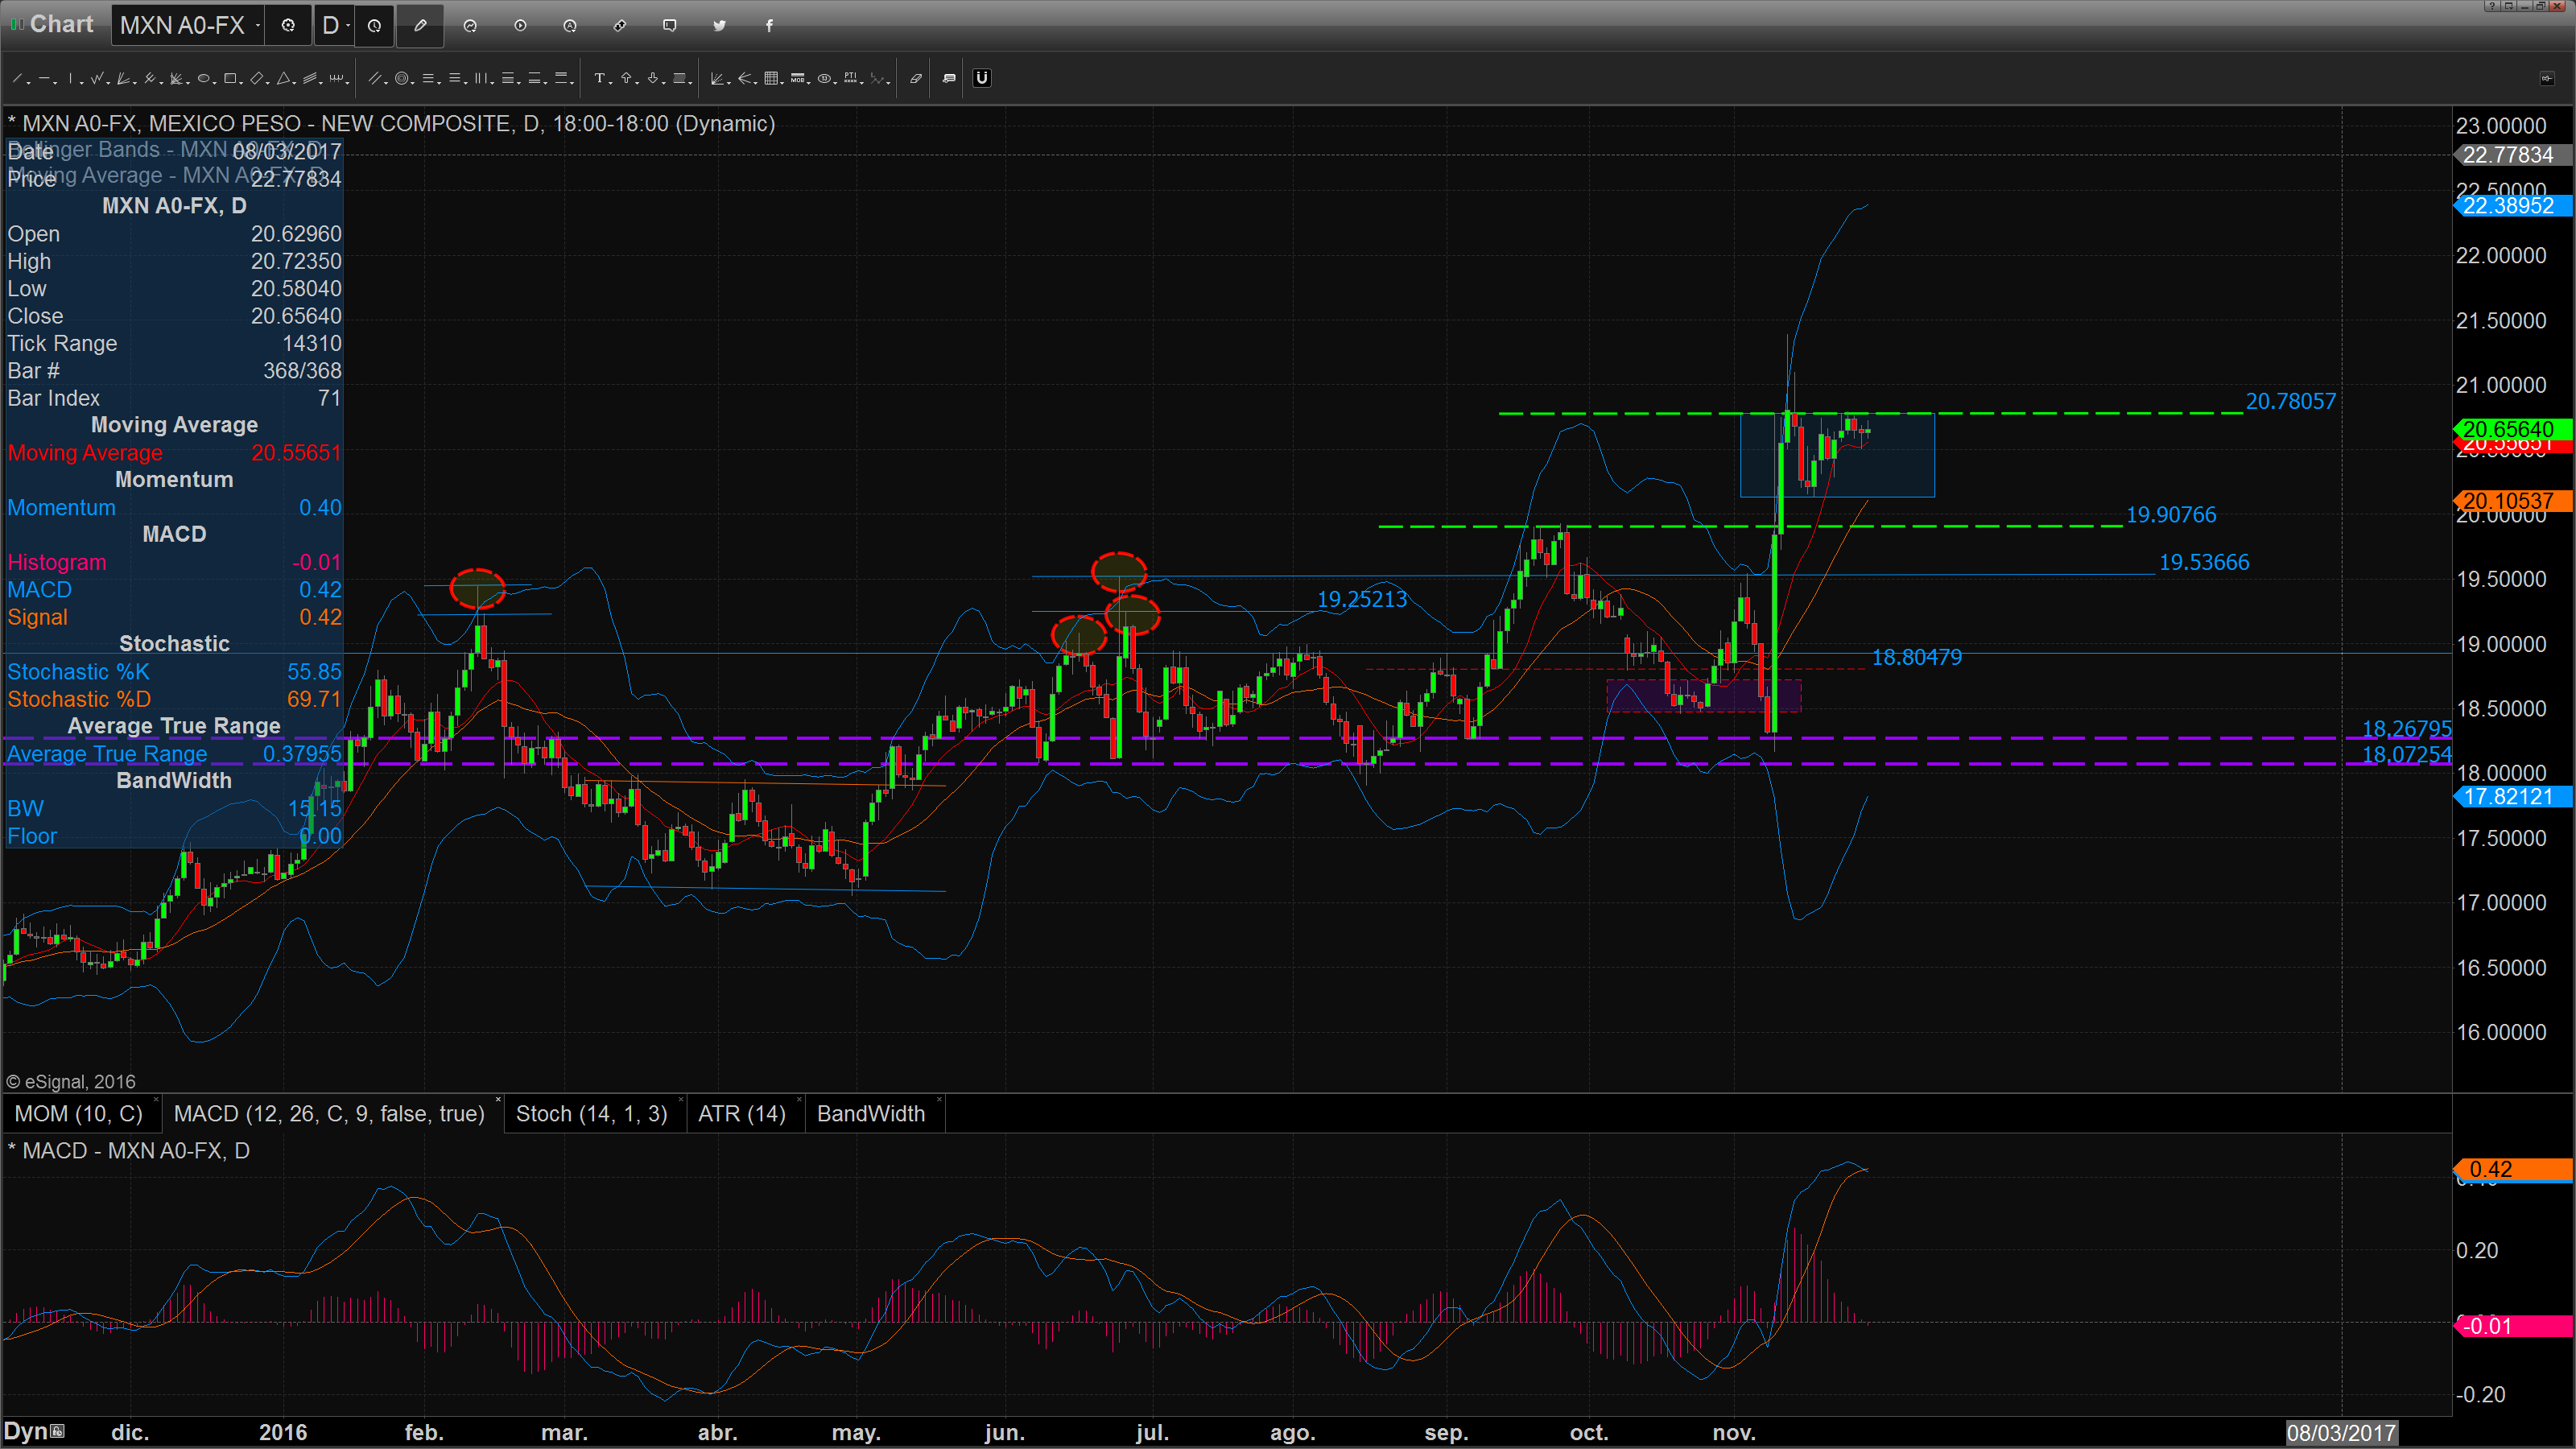Viewport: 2576px width, 1449px height.
Task: Click the orange 0.42 MACD value tag
Action: [2512, 1169]
